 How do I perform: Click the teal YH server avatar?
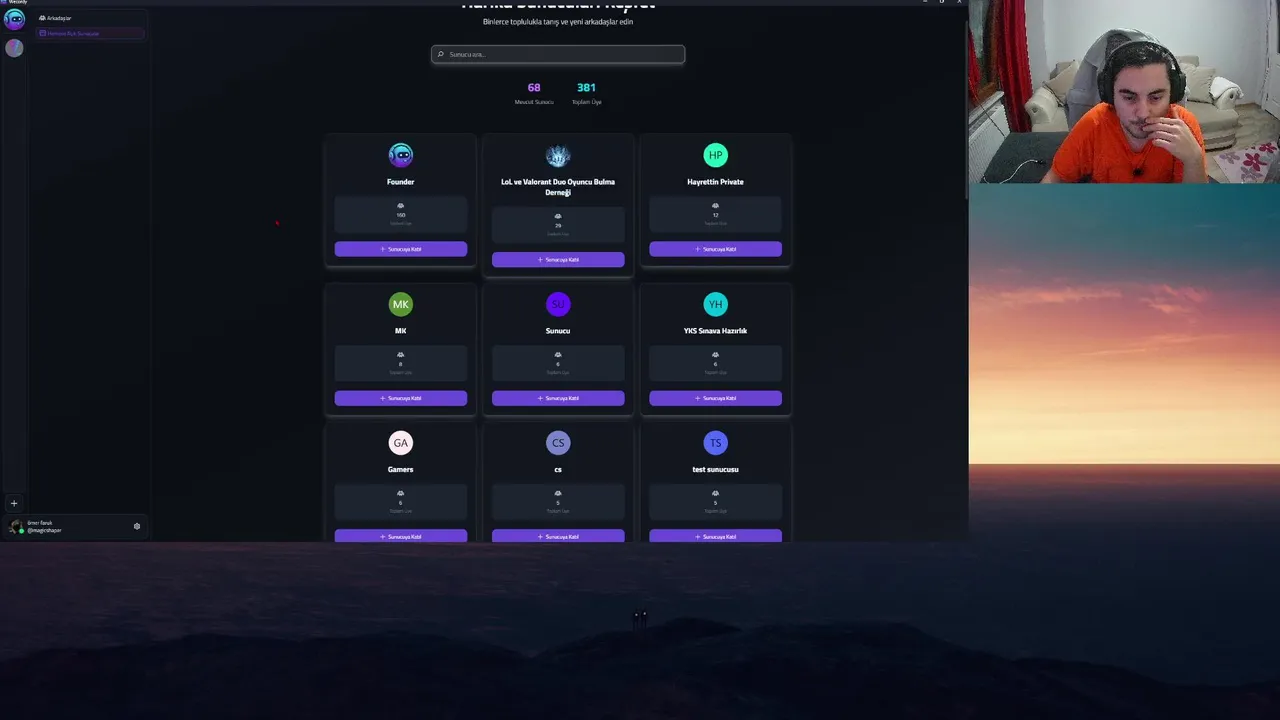(715, 304)
